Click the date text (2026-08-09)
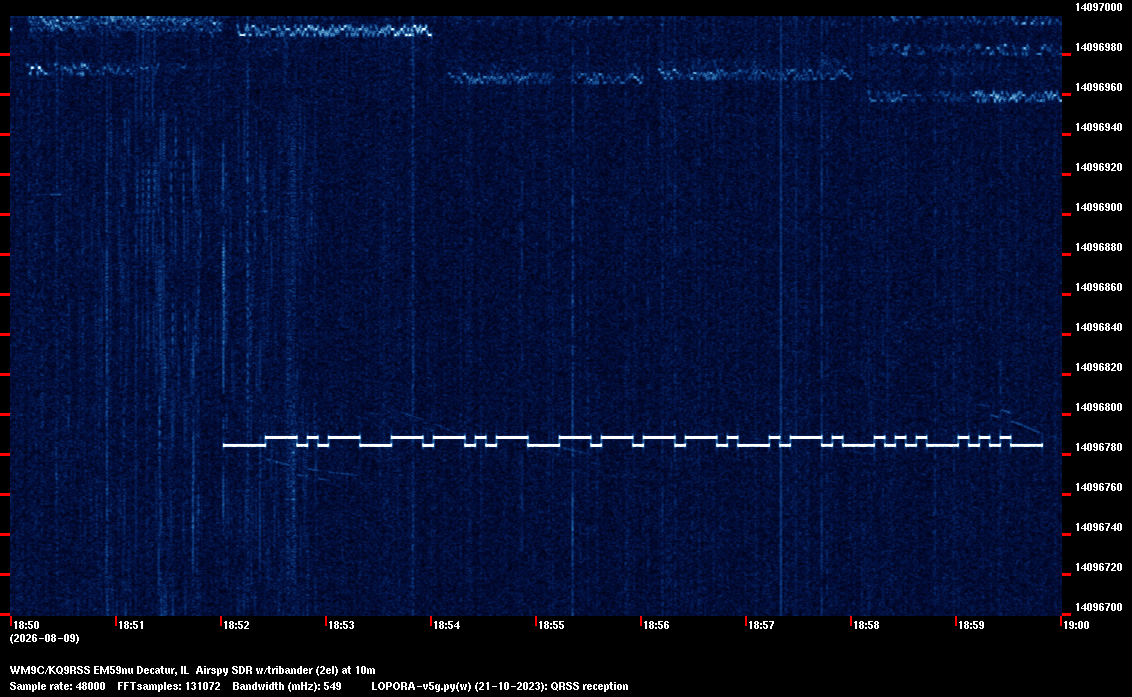Viewport: 1132px width, 697px height. [44, 638]
